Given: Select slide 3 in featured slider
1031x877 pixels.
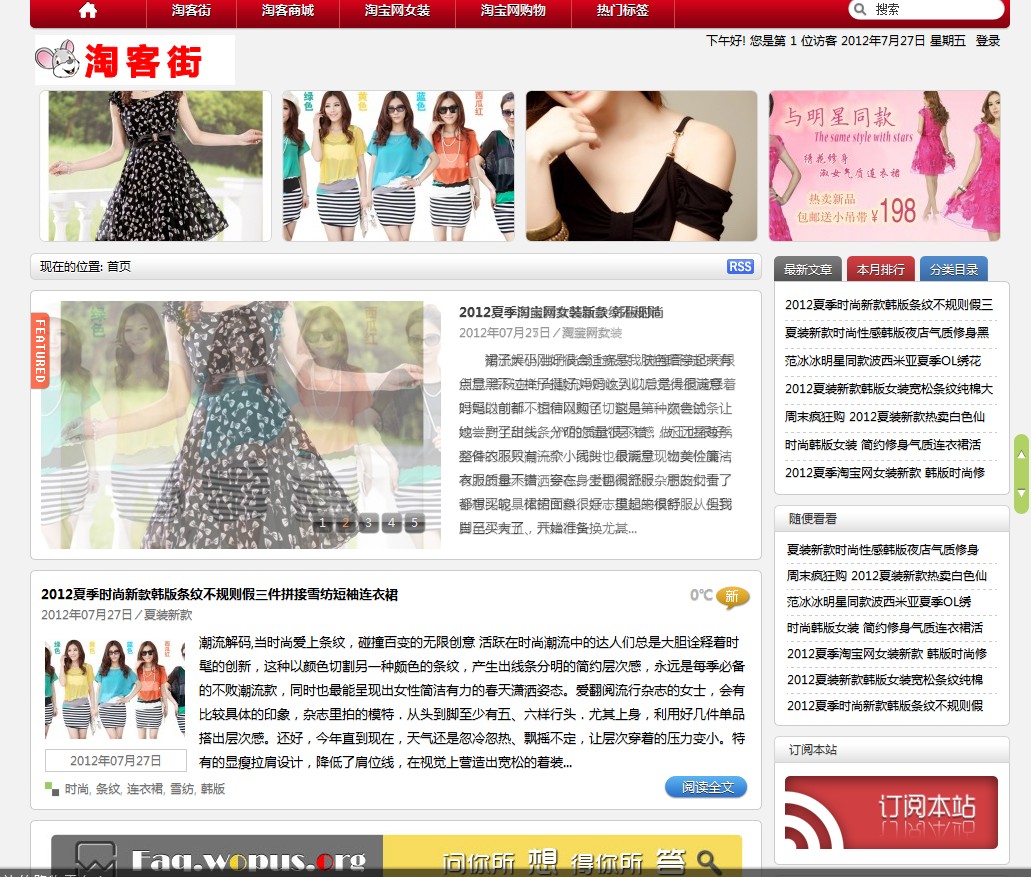Looking at the screenshot, I should point(368,523).
